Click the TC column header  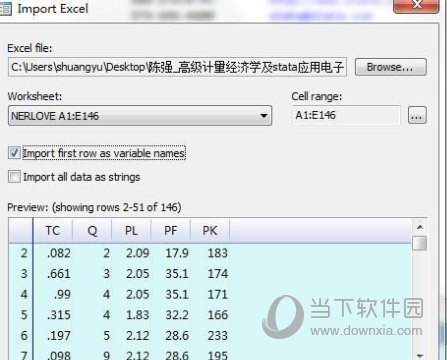pyautogui.click(x=53, y=230)
